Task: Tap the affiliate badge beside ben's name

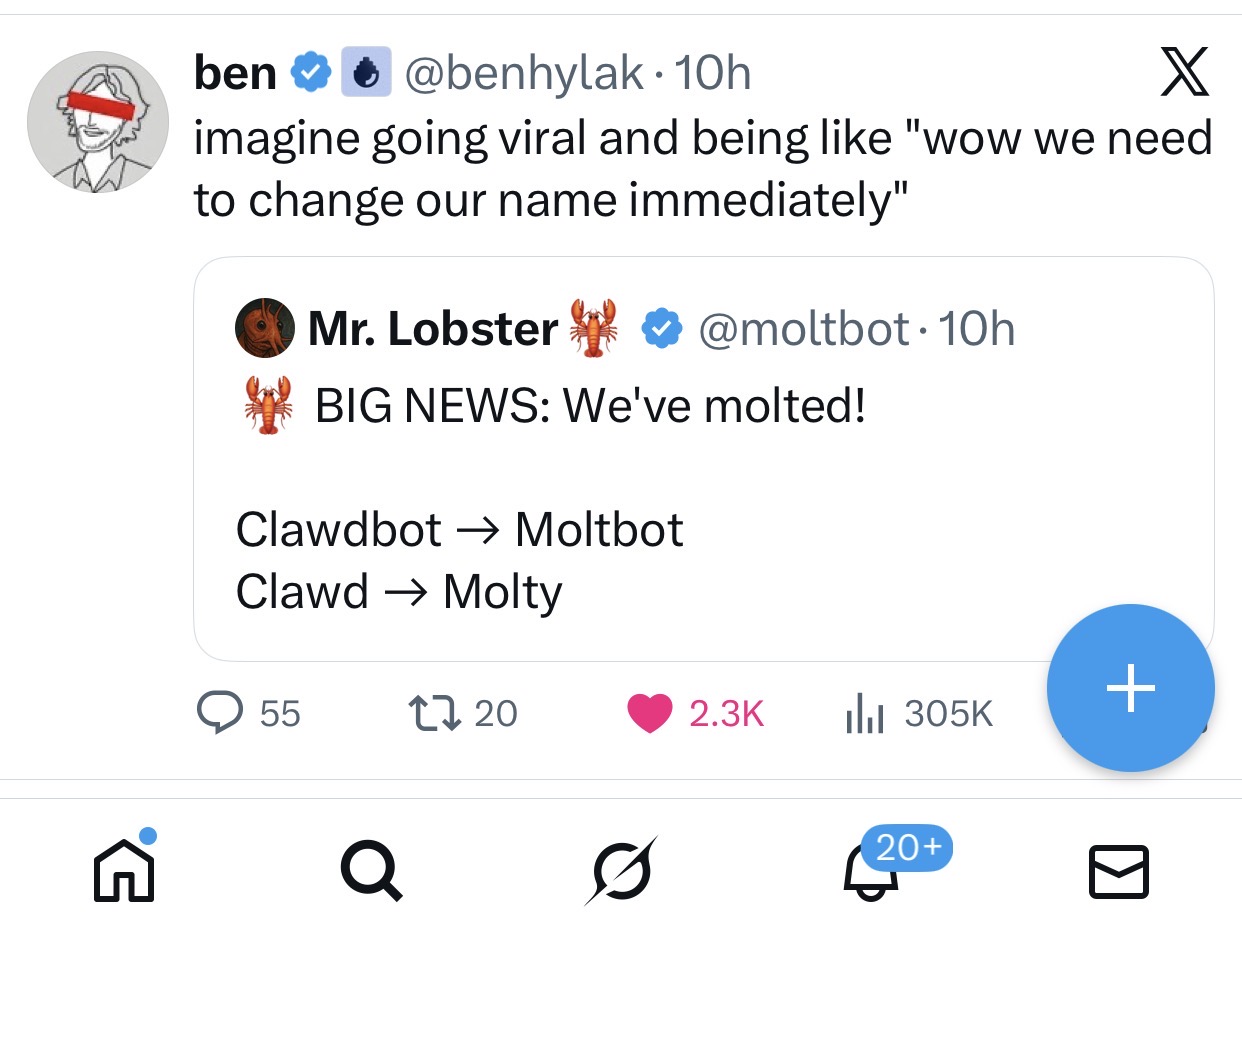Action: (x=366, y=73)
